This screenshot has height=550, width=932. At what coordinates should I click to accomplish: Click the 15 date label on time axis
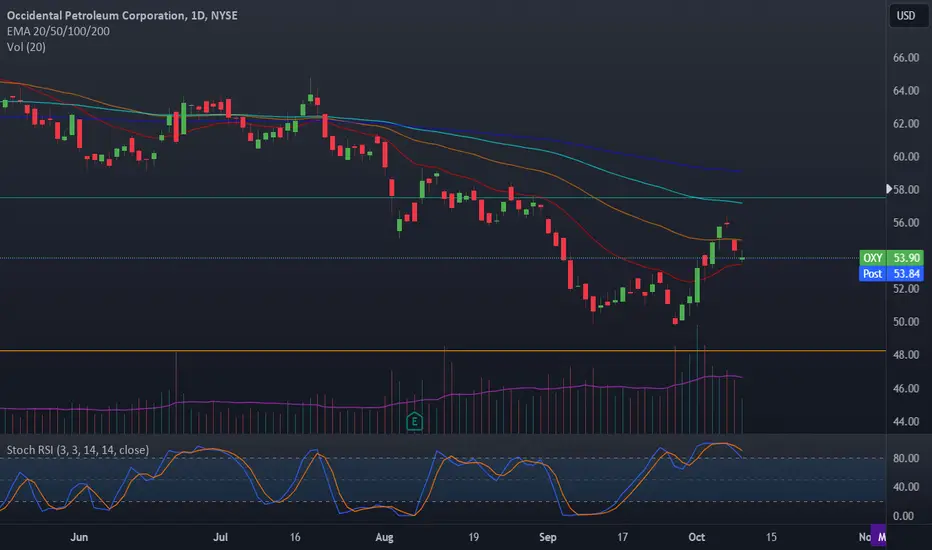771,537
